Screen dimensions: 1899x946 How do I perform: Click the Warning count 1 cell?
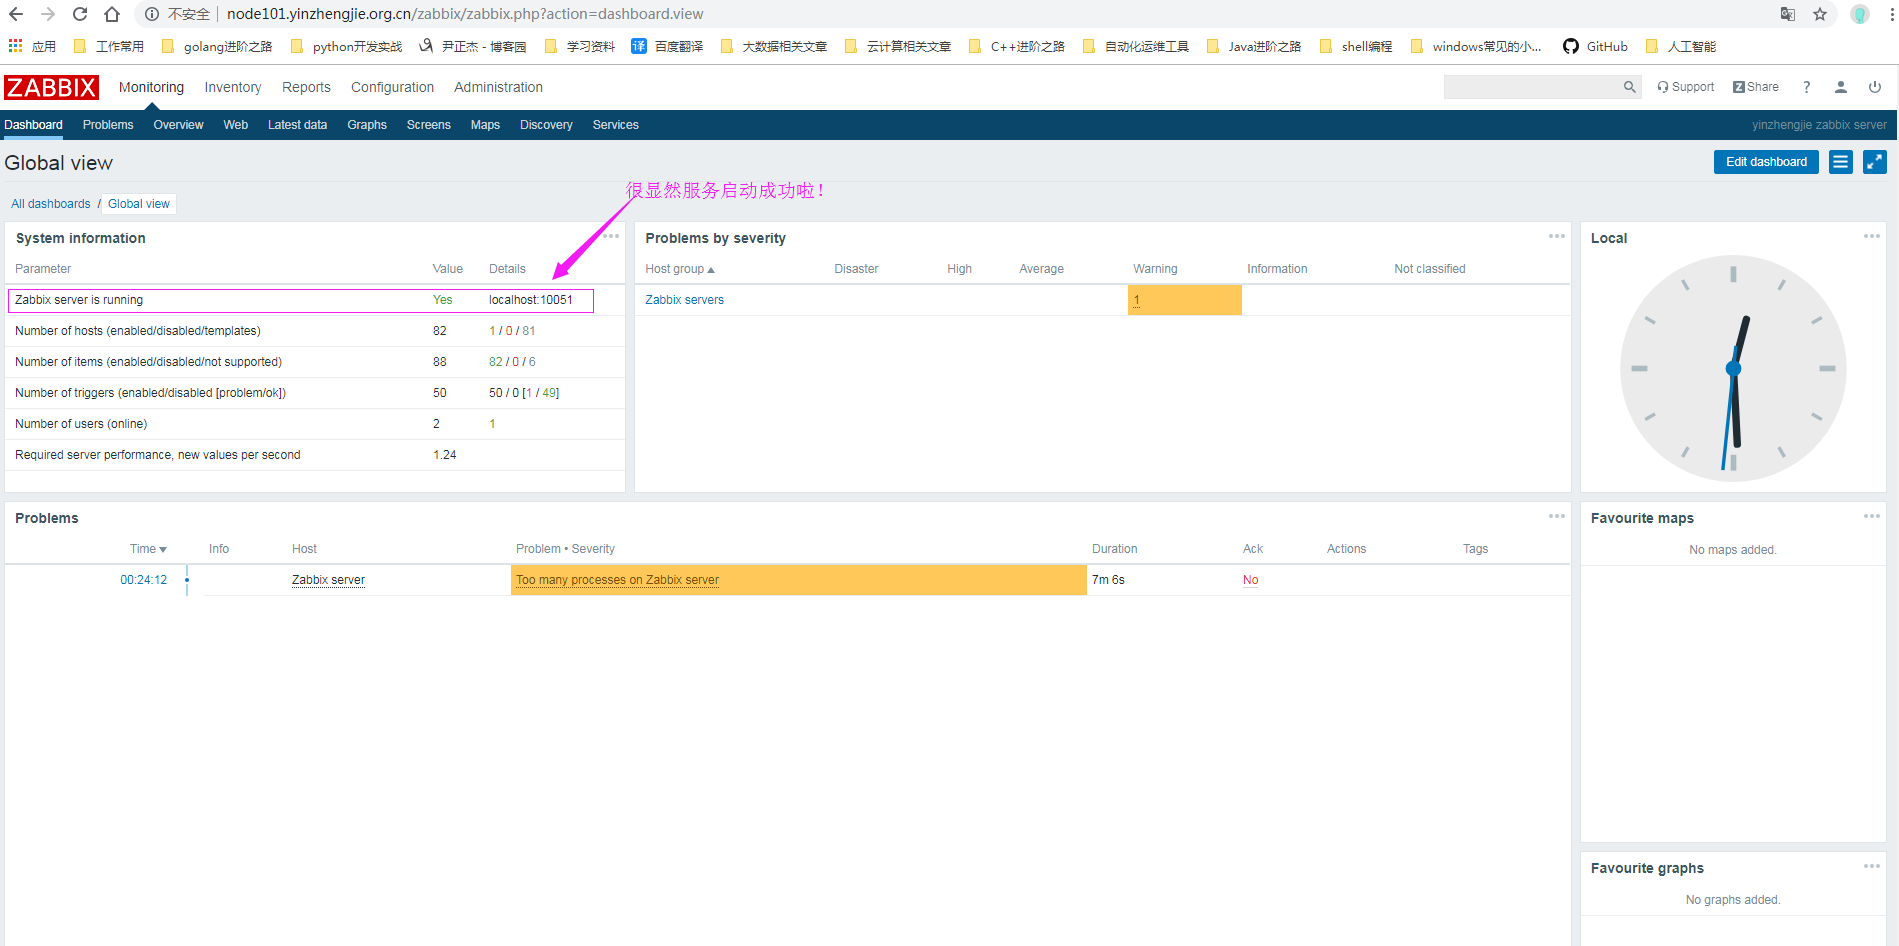tap(1184, 300)
